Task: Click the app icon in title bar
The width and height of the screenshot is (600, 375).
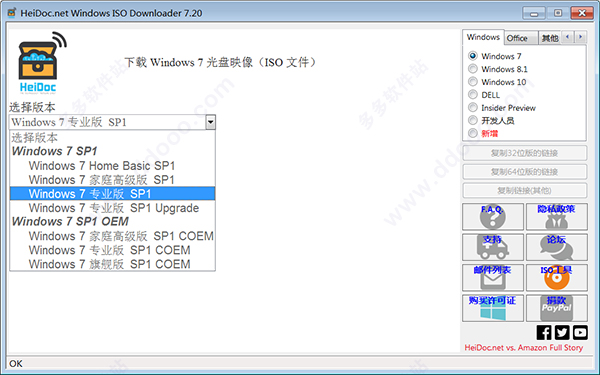Action: click(x=12, y=13)
